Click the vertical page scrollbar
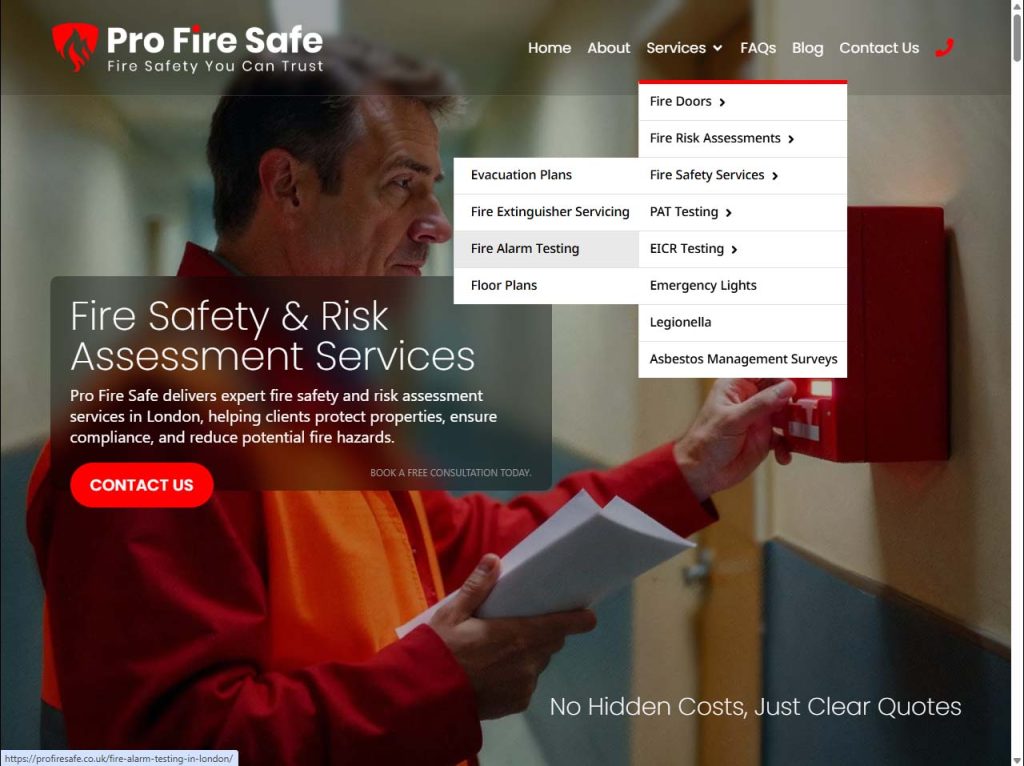 point(1017,383)
